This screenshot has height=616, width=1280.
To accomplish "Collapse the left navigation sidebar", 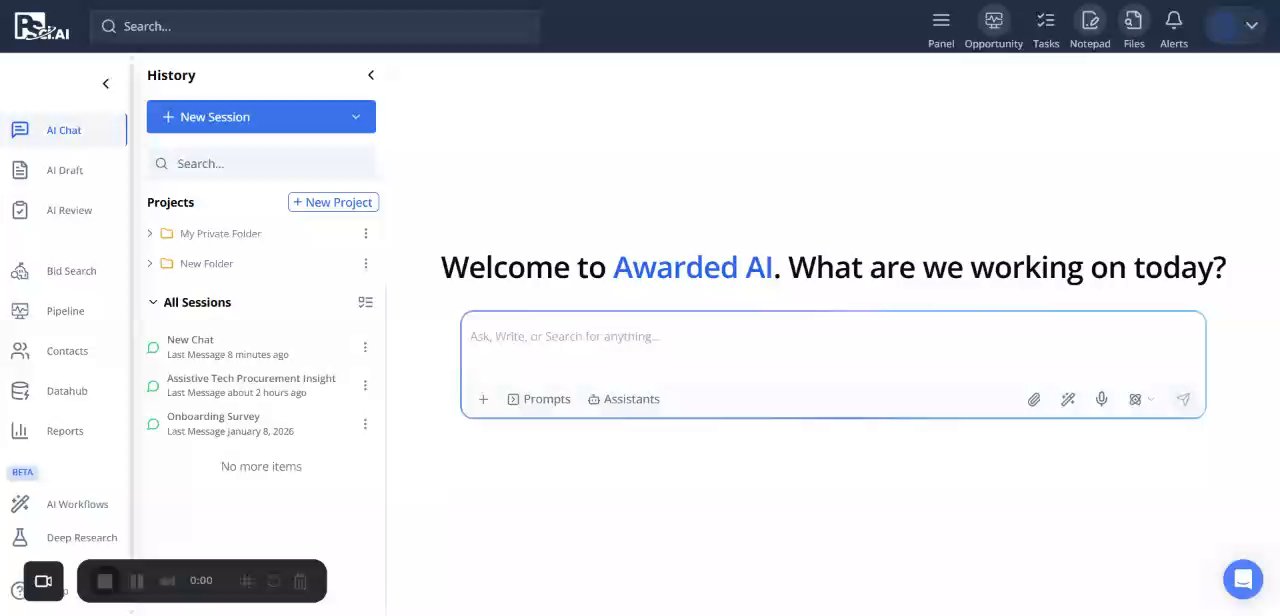I will 106,84.
